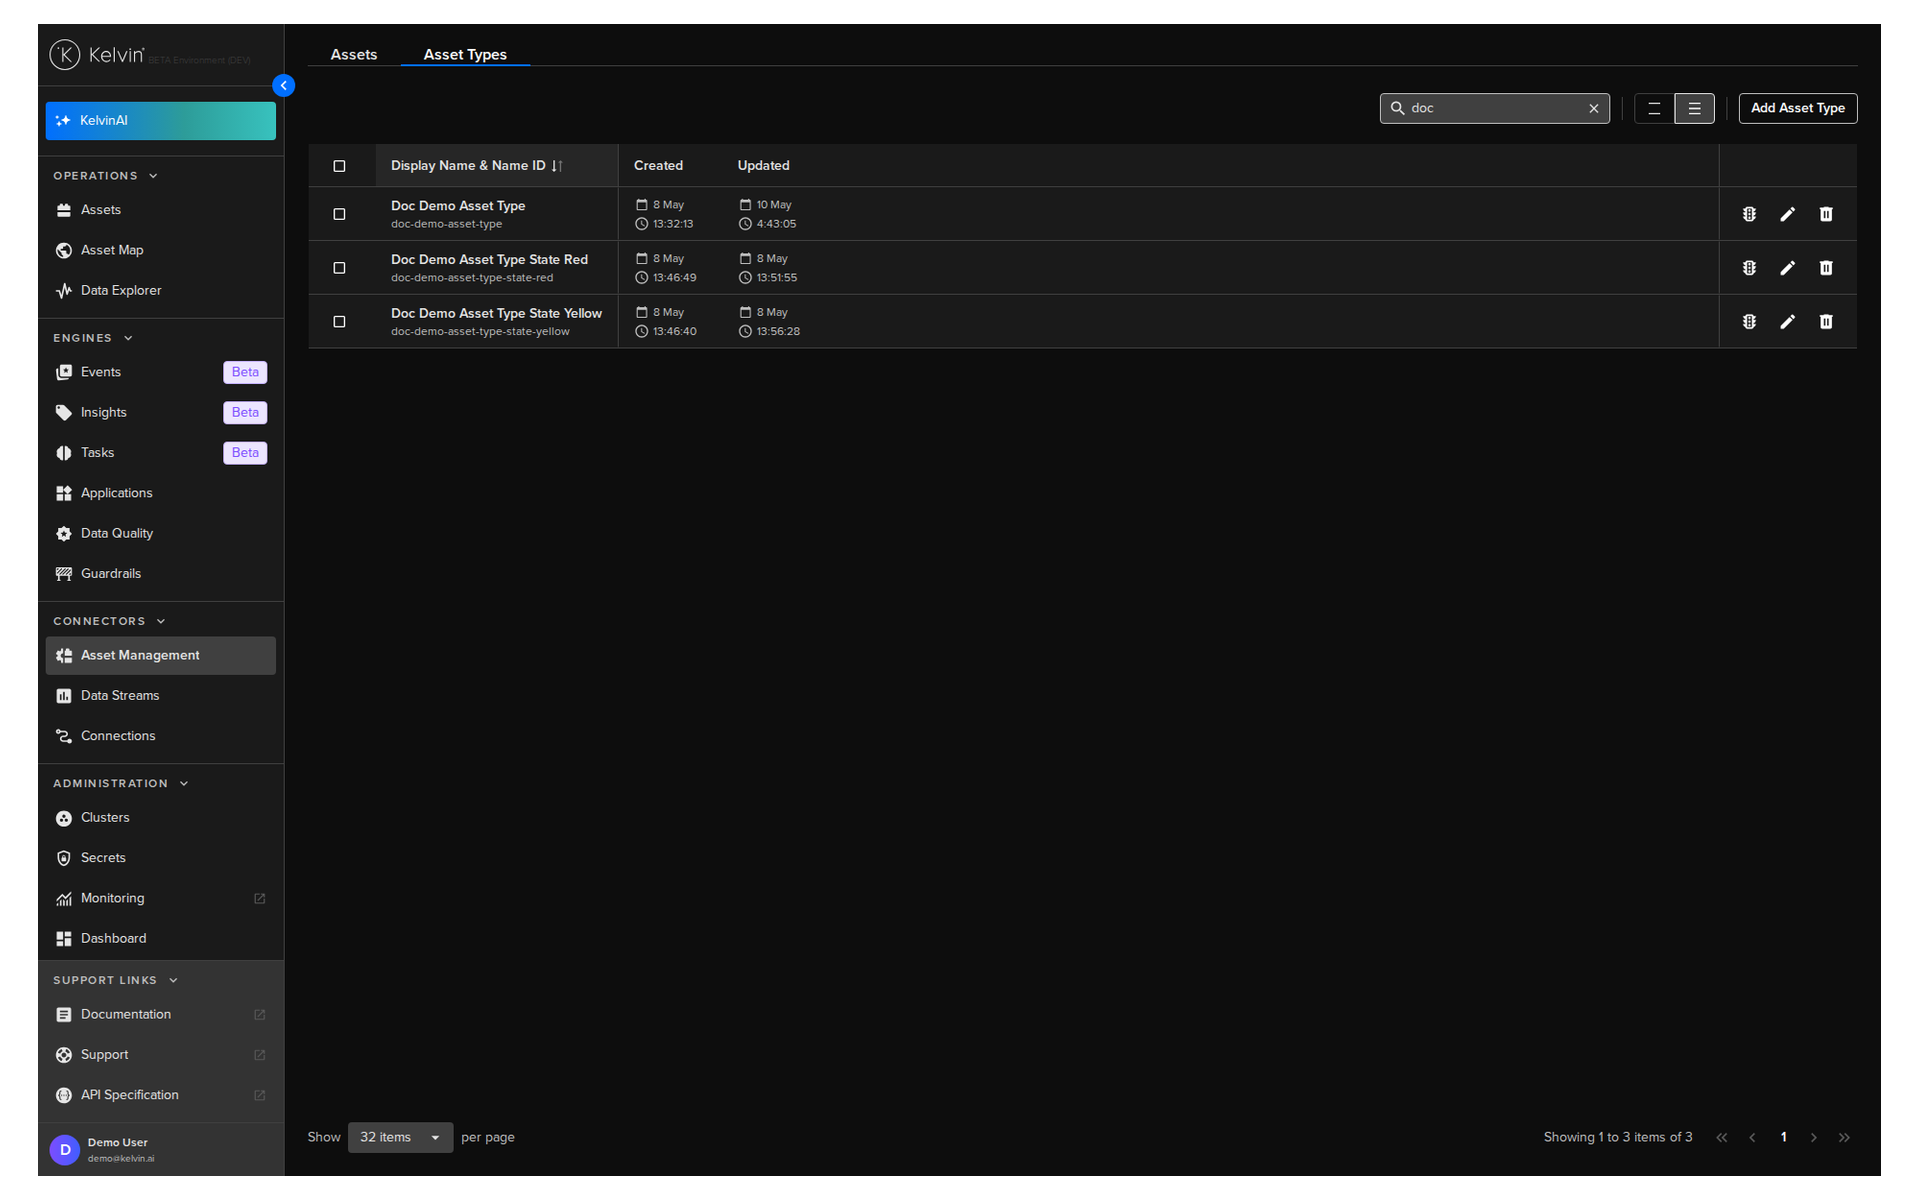The height and width of the screenshot is (1200, 1920).
Task: Click the Applications icon in sidebar
Action: click(x=64, y=493)
